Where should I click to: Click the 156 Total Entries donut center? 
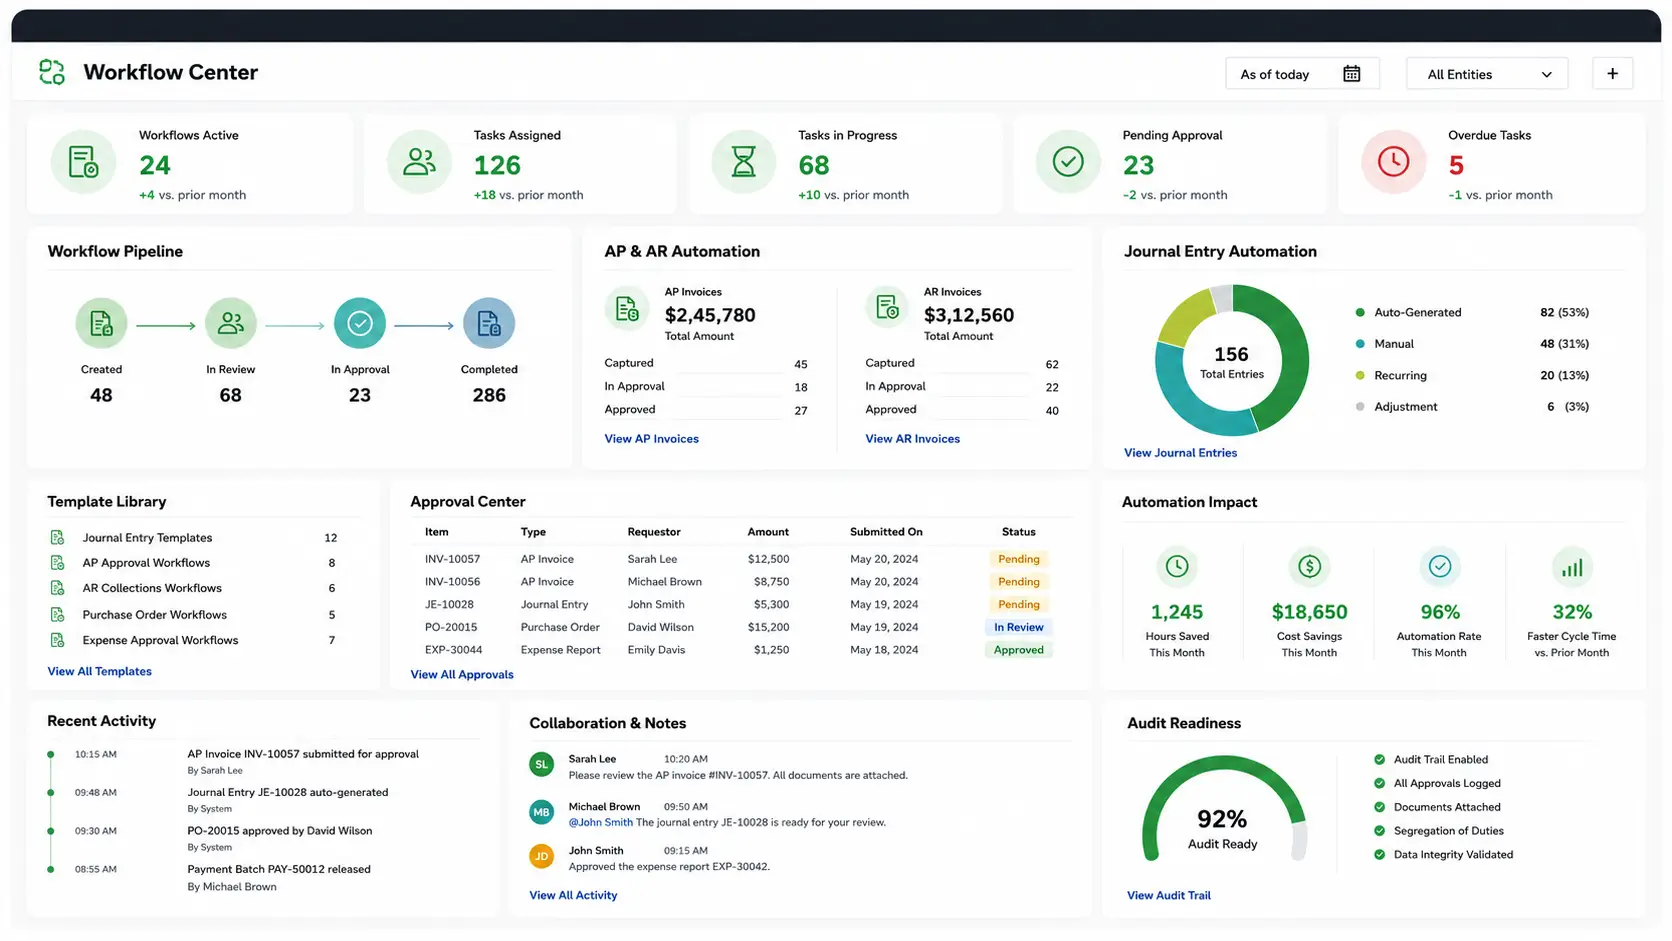point(1231,361)
